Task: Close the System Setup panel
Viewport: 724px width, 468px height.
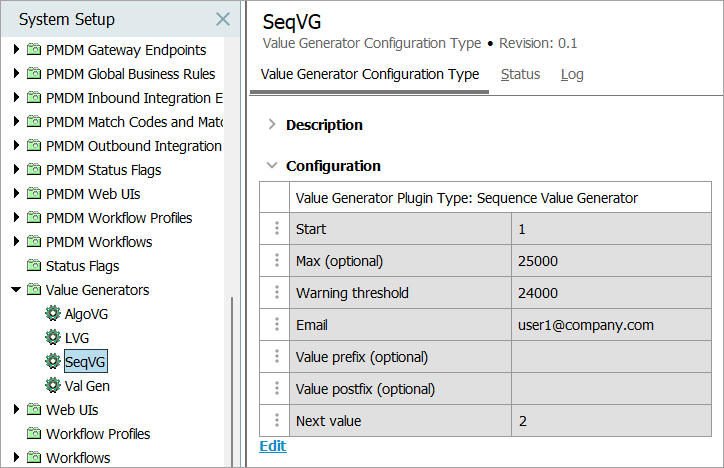Action: (223, 20)
